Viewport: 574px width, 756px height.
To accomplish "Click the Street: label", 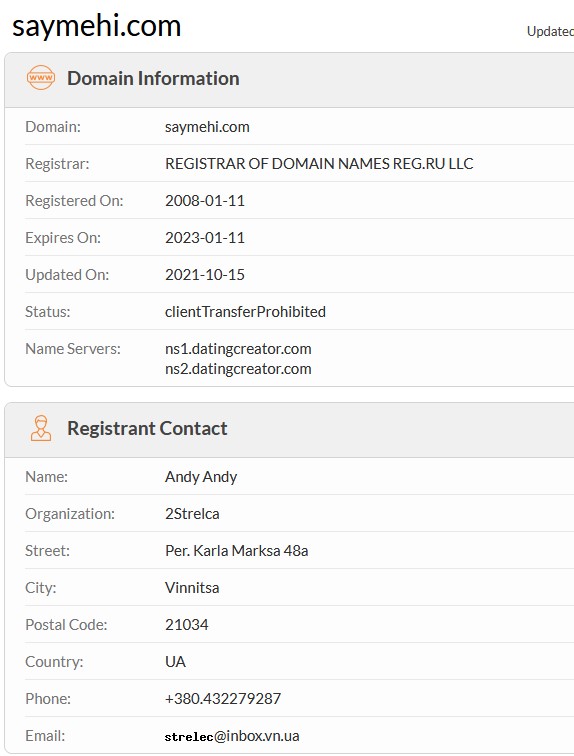I will tap(47, 551).
